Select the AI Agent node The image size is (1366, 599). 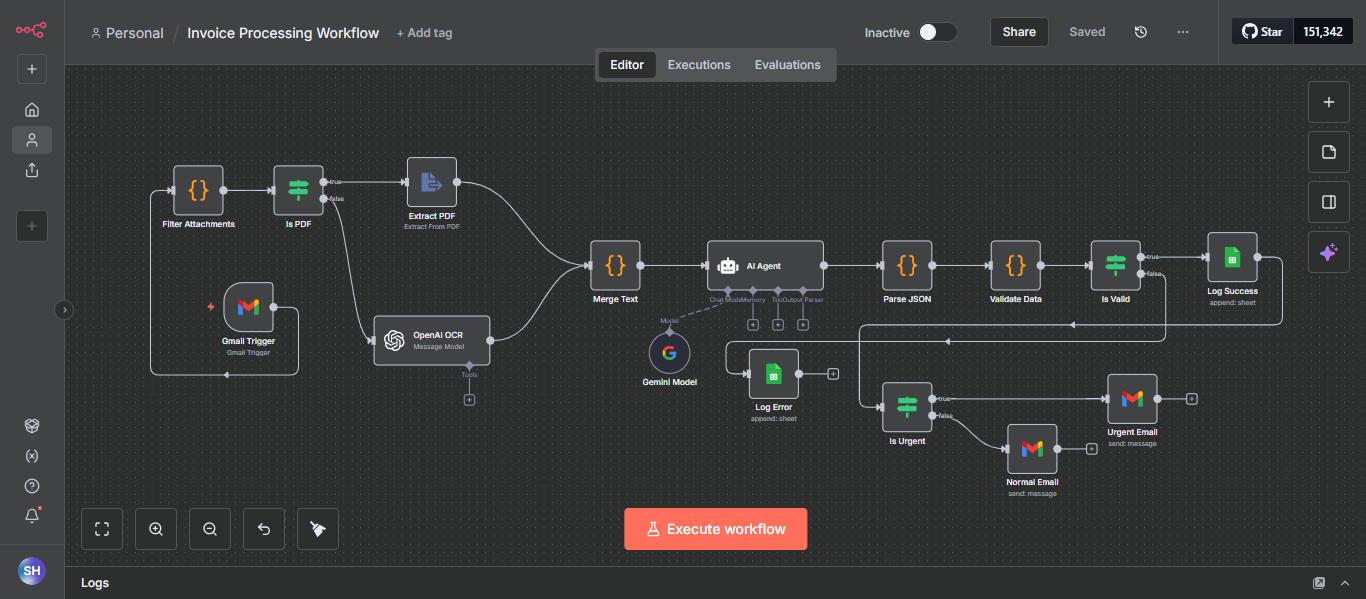(x=765, y=265)
